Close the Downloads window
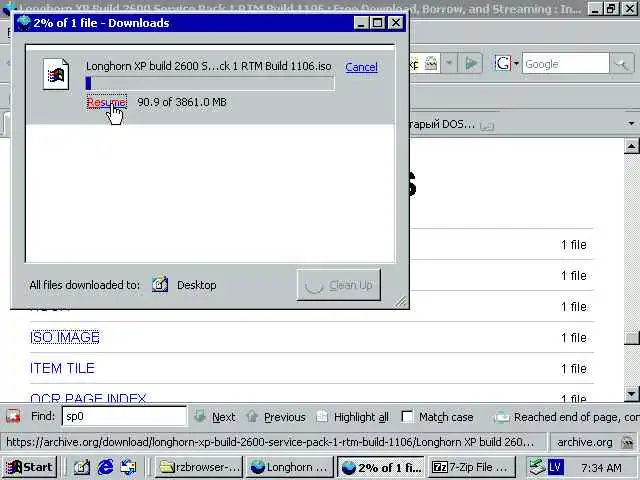 pos(396,23)
